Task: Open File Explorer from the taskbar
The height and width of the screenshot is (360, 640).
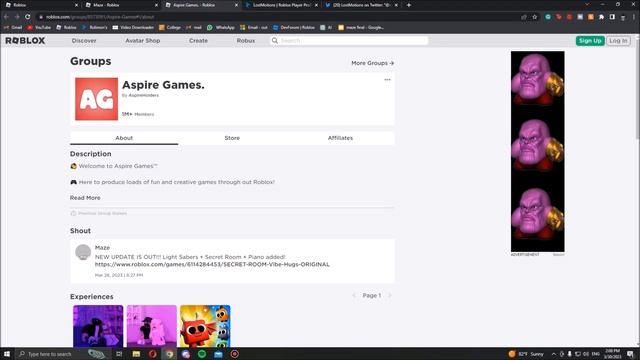Action: [x=136, y=354]
